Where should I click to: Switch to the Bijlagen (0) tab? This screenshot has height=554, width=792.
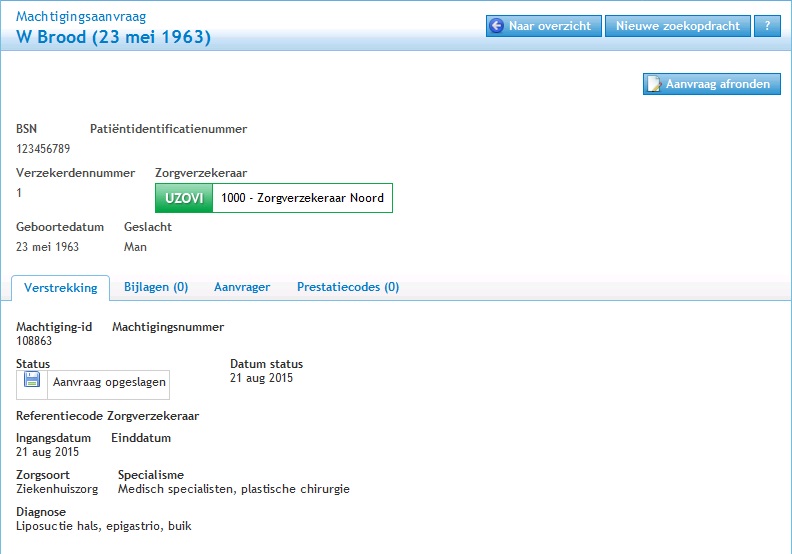156,287
